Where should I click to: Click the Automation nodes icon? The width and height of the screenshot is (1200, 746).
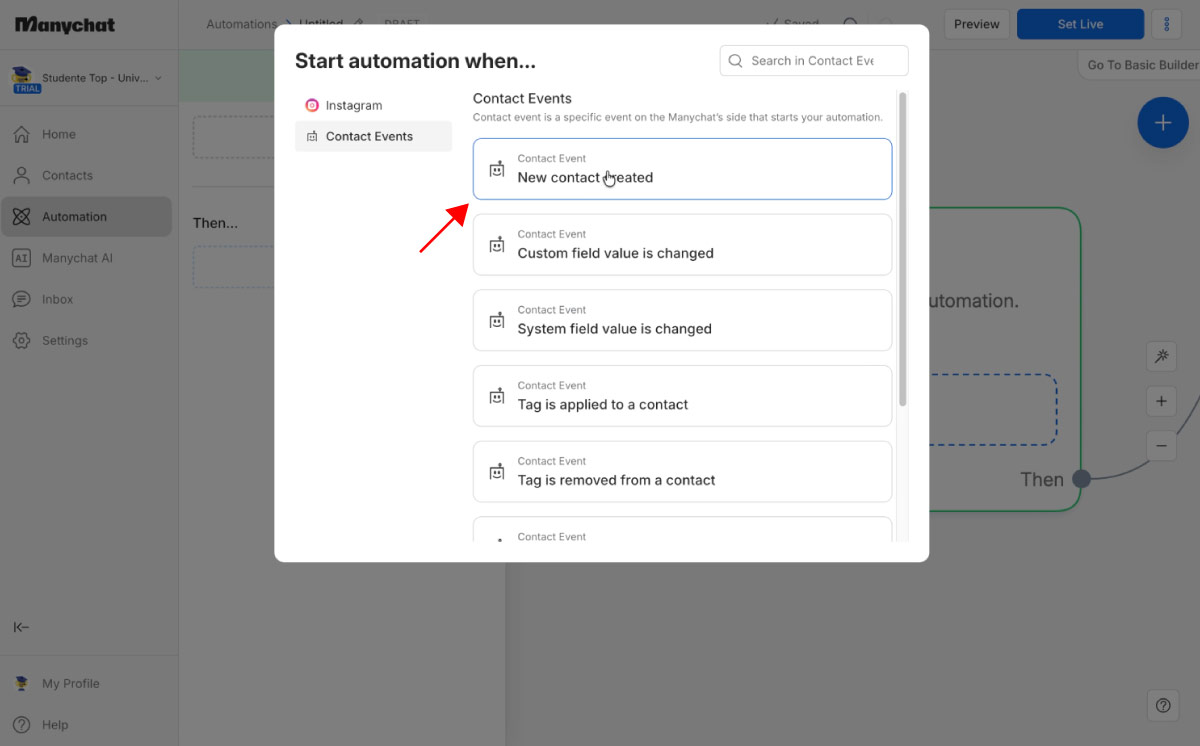21,216
